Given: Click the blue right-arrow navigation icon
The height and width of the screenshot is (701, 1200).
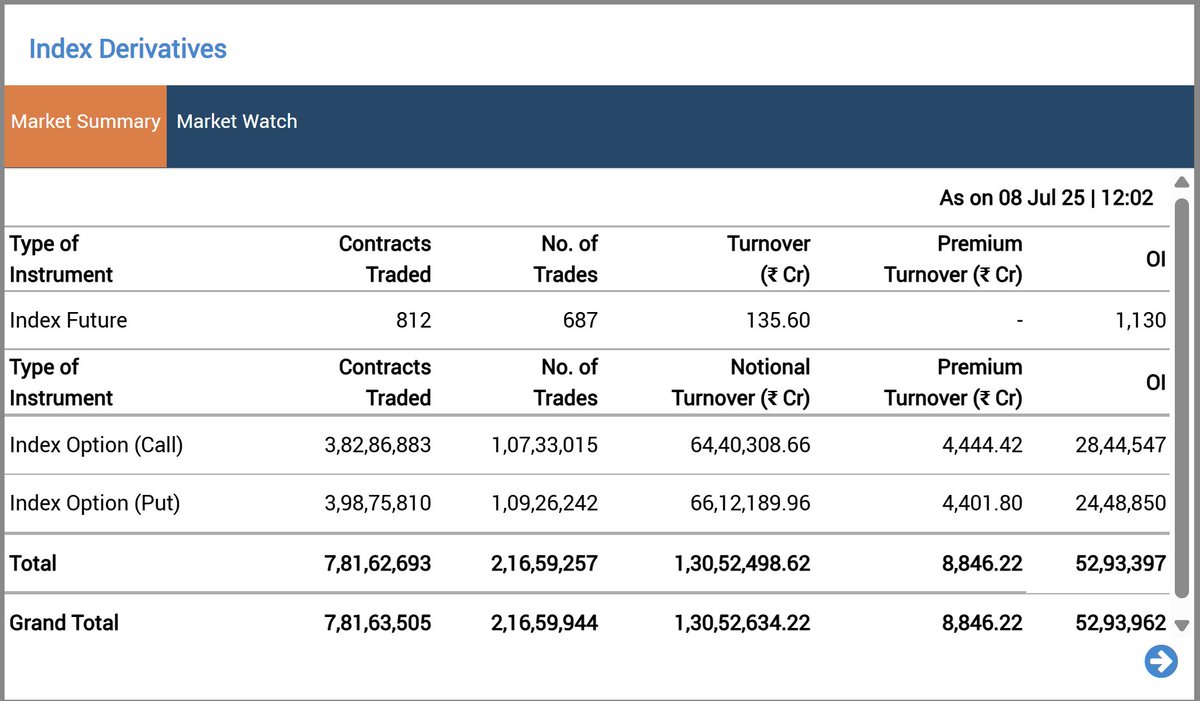Looking at the screenshot, I should click(1159, 661).
